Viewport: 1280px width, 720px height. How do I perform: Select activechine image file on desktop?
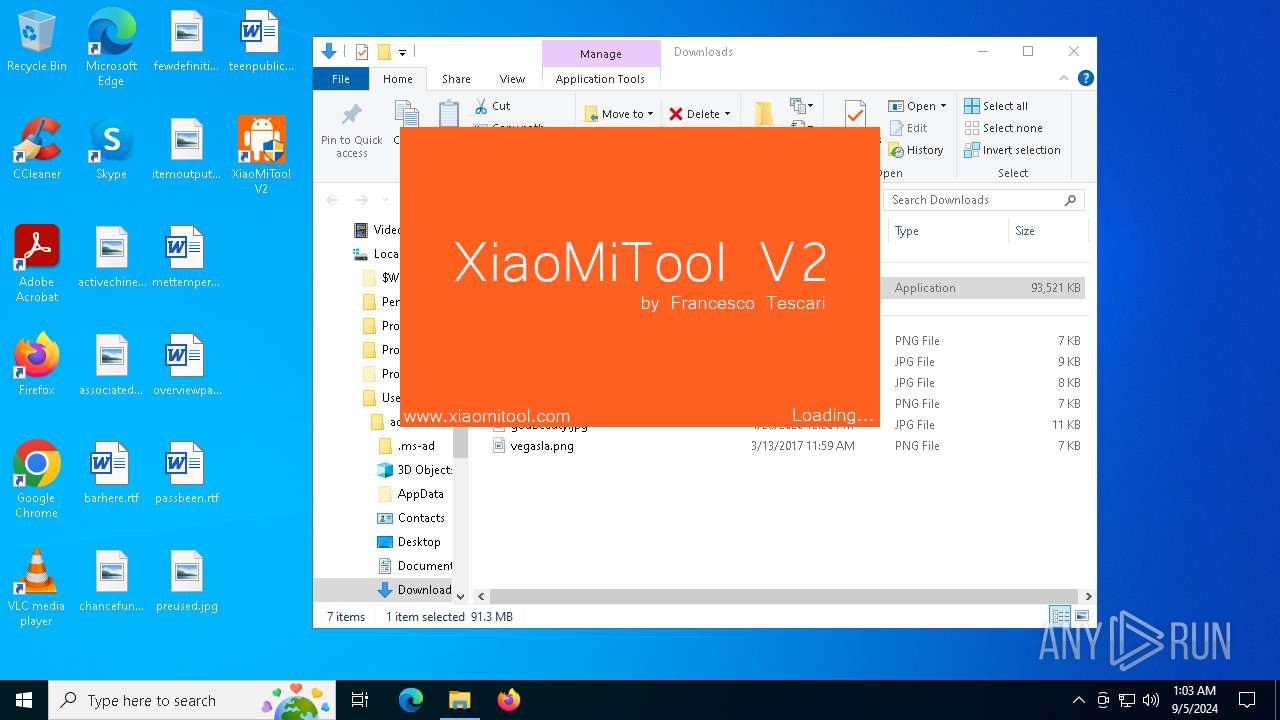tap(112, 257)
